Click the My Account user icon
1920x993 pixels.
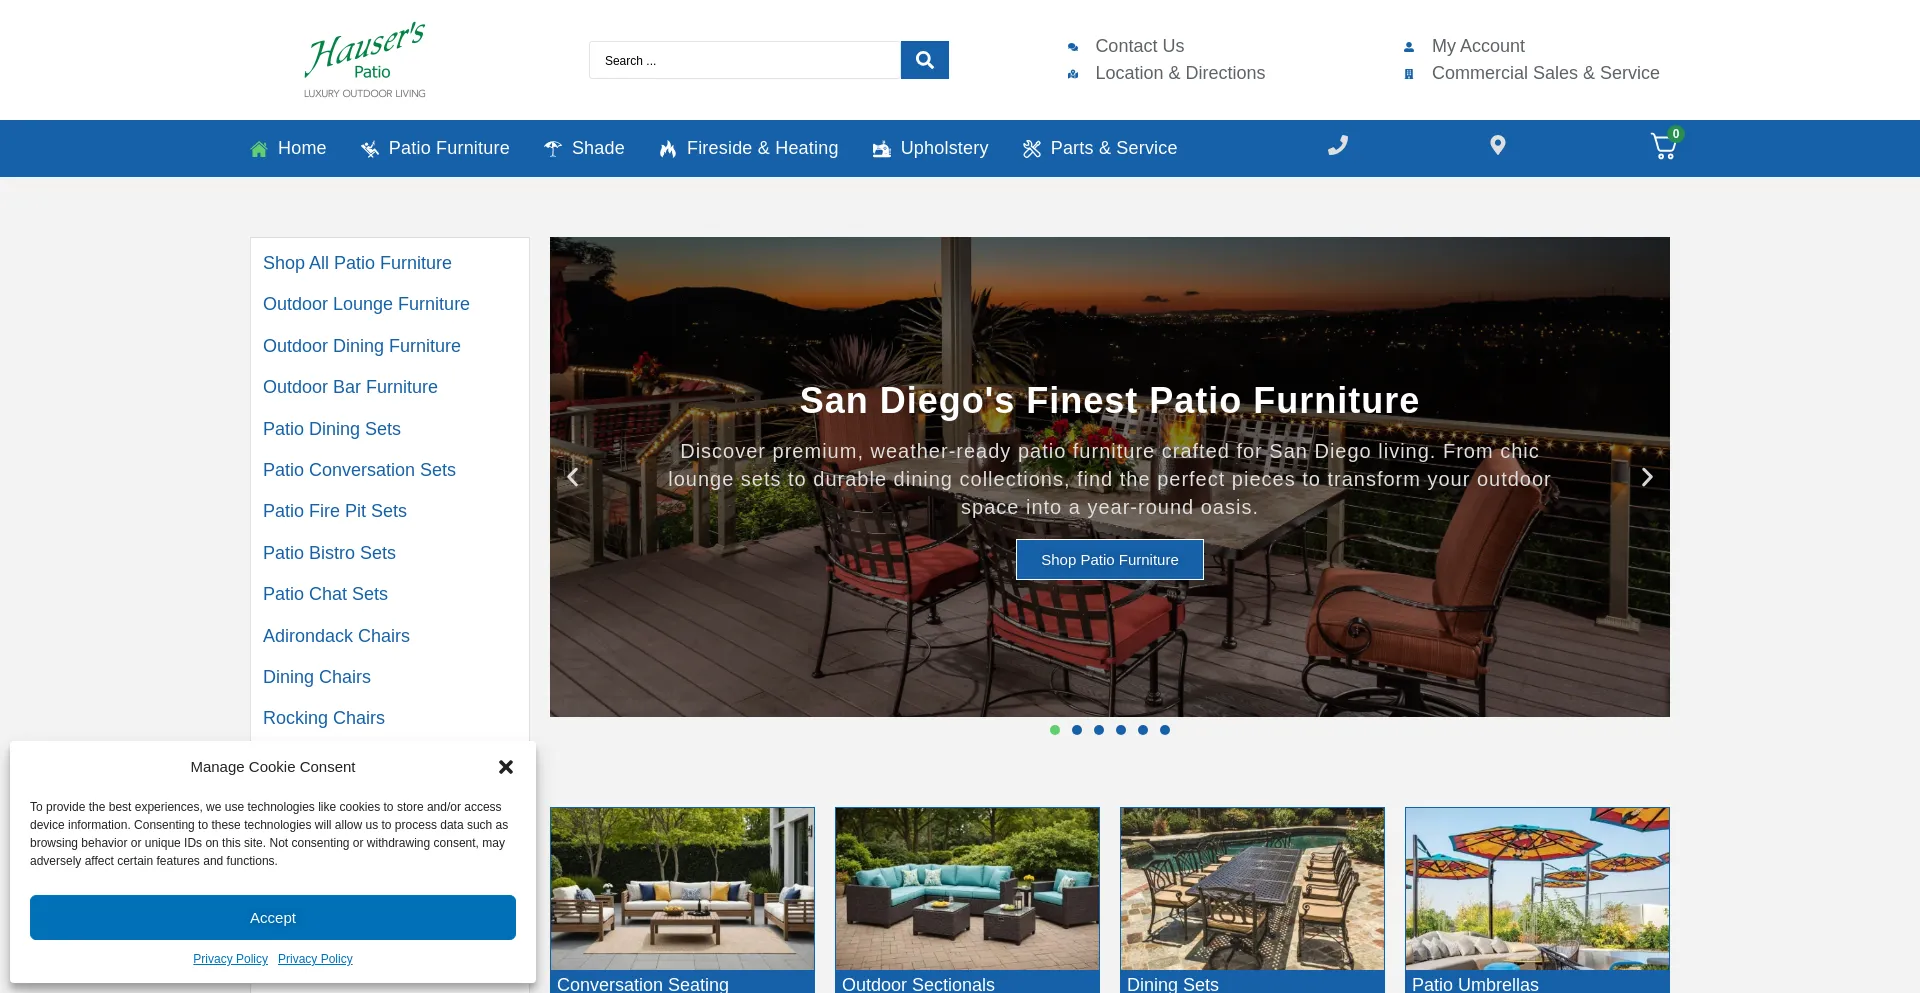click(x=1409, y=47)
